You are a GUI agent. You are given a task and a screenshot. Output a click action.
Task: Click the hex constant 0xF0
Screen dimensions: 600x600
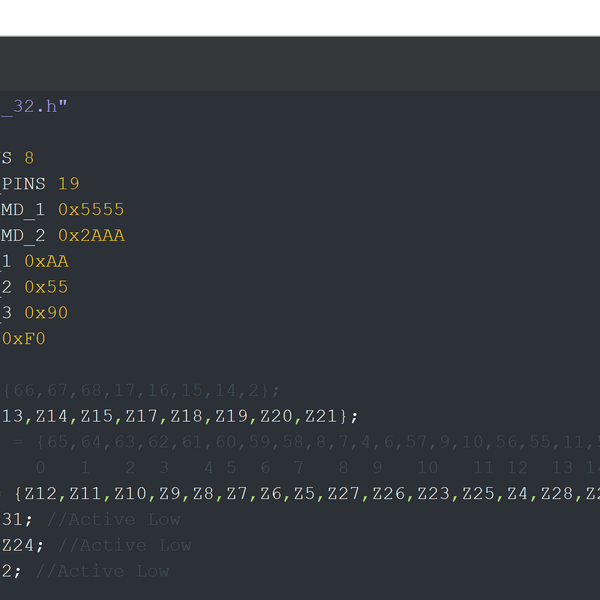tap(24, 339)
